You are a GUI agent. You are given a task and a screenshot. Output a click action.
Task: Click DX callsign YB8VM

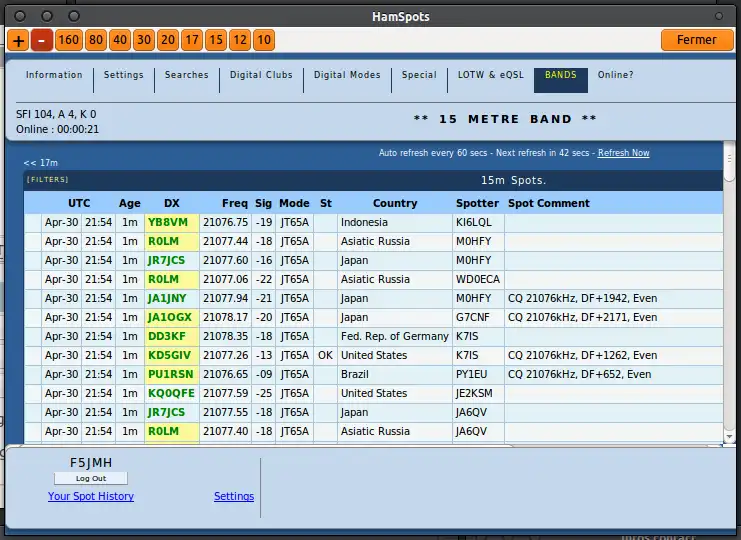pyautogui.click(x=168, y=223)
